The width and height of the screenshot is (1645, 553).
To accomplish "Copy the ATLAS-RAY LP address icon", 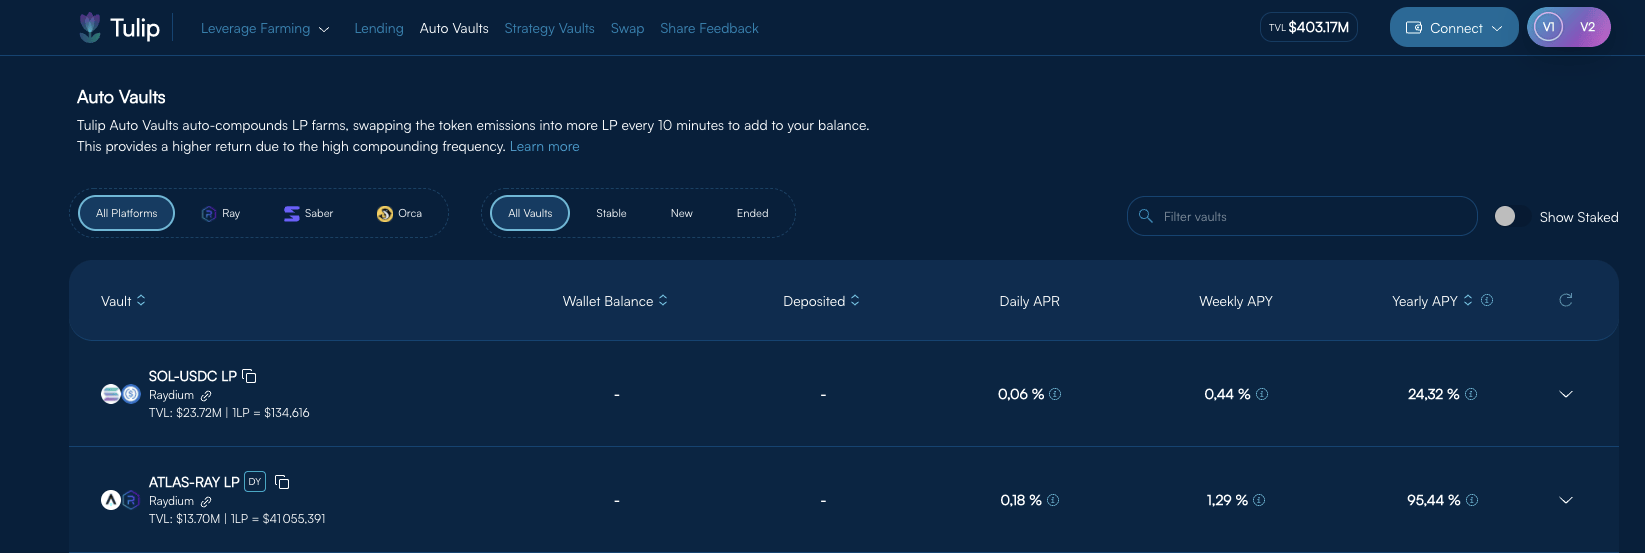I will click(x=282, y=483).
